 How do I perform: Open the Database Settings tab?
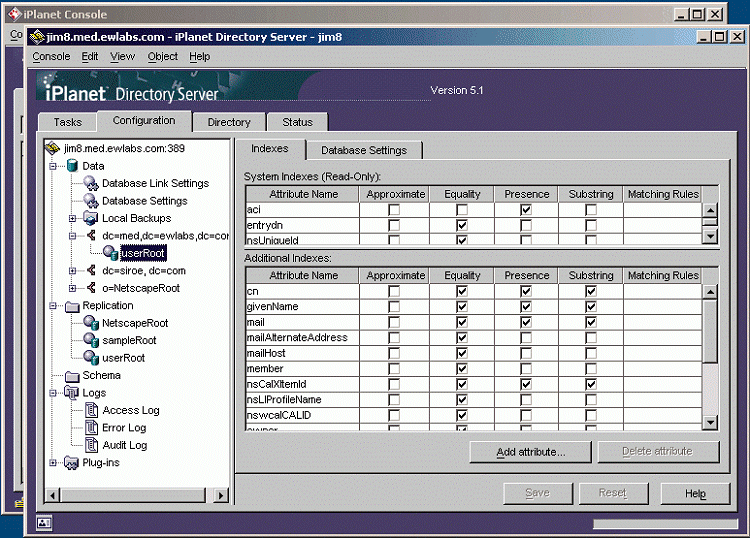pyautogui.click(x=364, y=150)
